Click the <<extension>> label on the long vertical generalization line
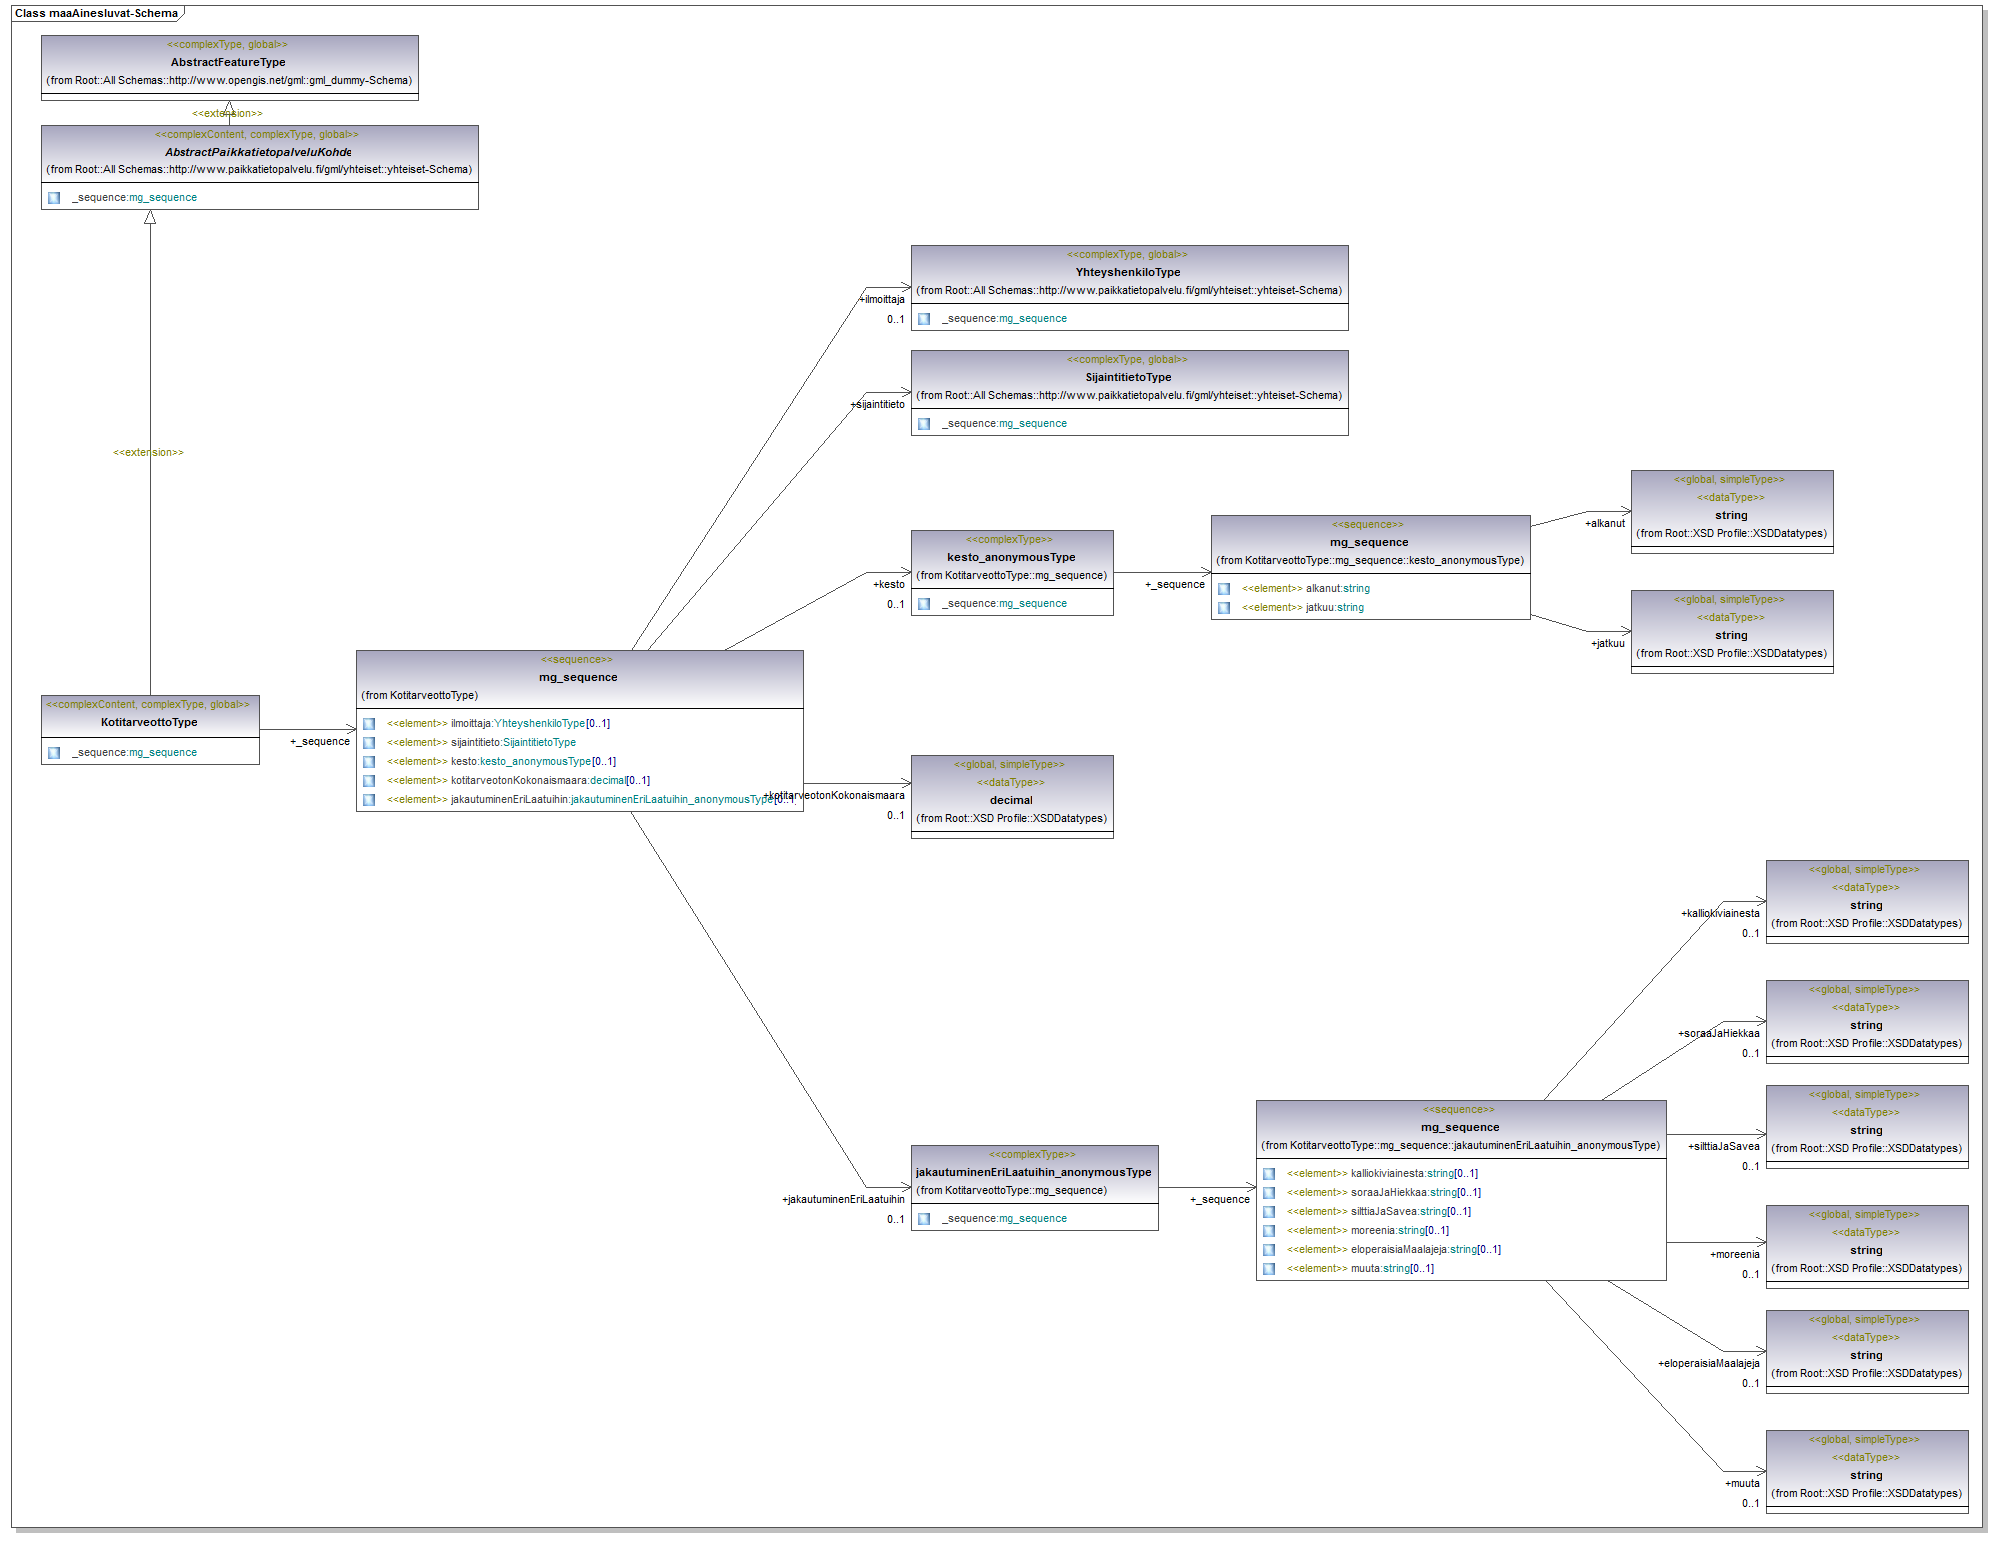2009x1548 pixels. pos(148,453)
